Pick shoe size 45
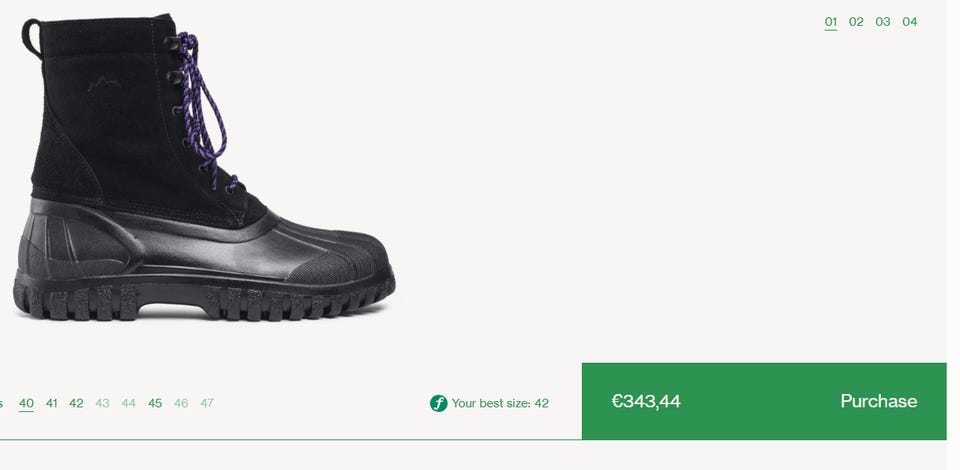 click(x=155, y=403)
